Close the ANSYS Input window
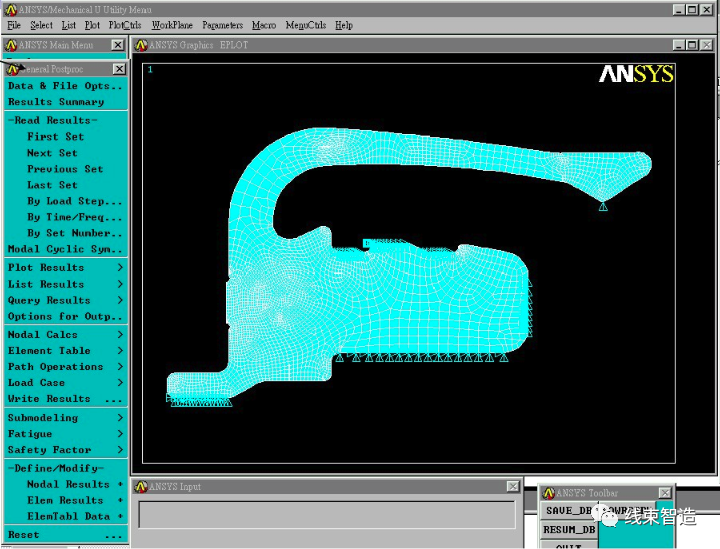The width and height of the screenshot is (720, 549). [x=513, y=487]
